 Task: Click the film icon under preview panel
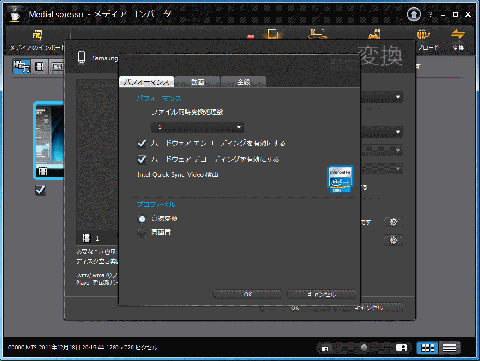tap(86, 238)
